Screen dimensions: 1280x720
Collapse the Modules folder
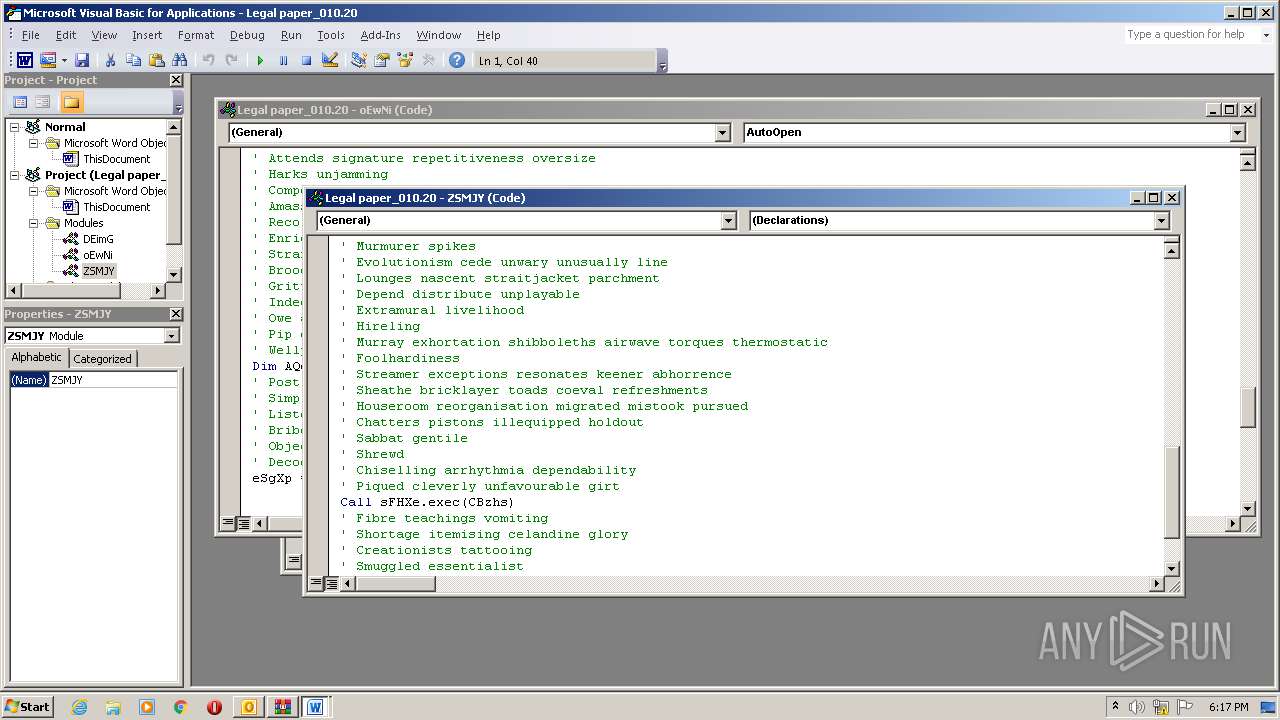pos(33,223)
